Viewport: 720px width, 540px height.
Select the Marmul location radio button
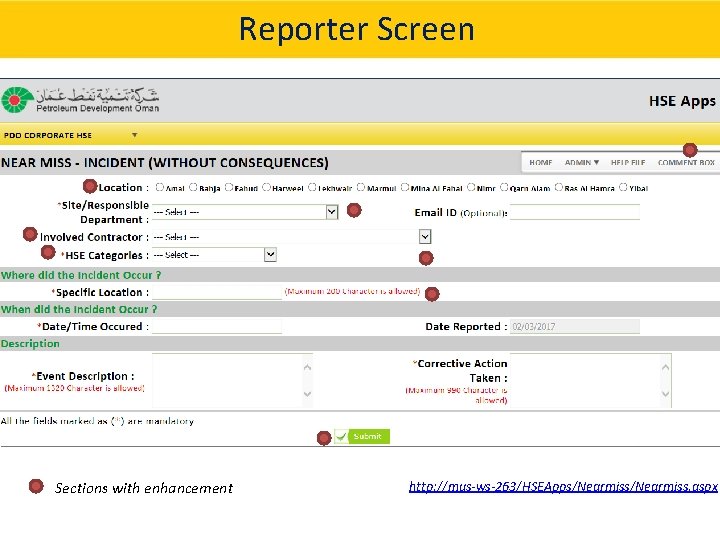[361, 187]
